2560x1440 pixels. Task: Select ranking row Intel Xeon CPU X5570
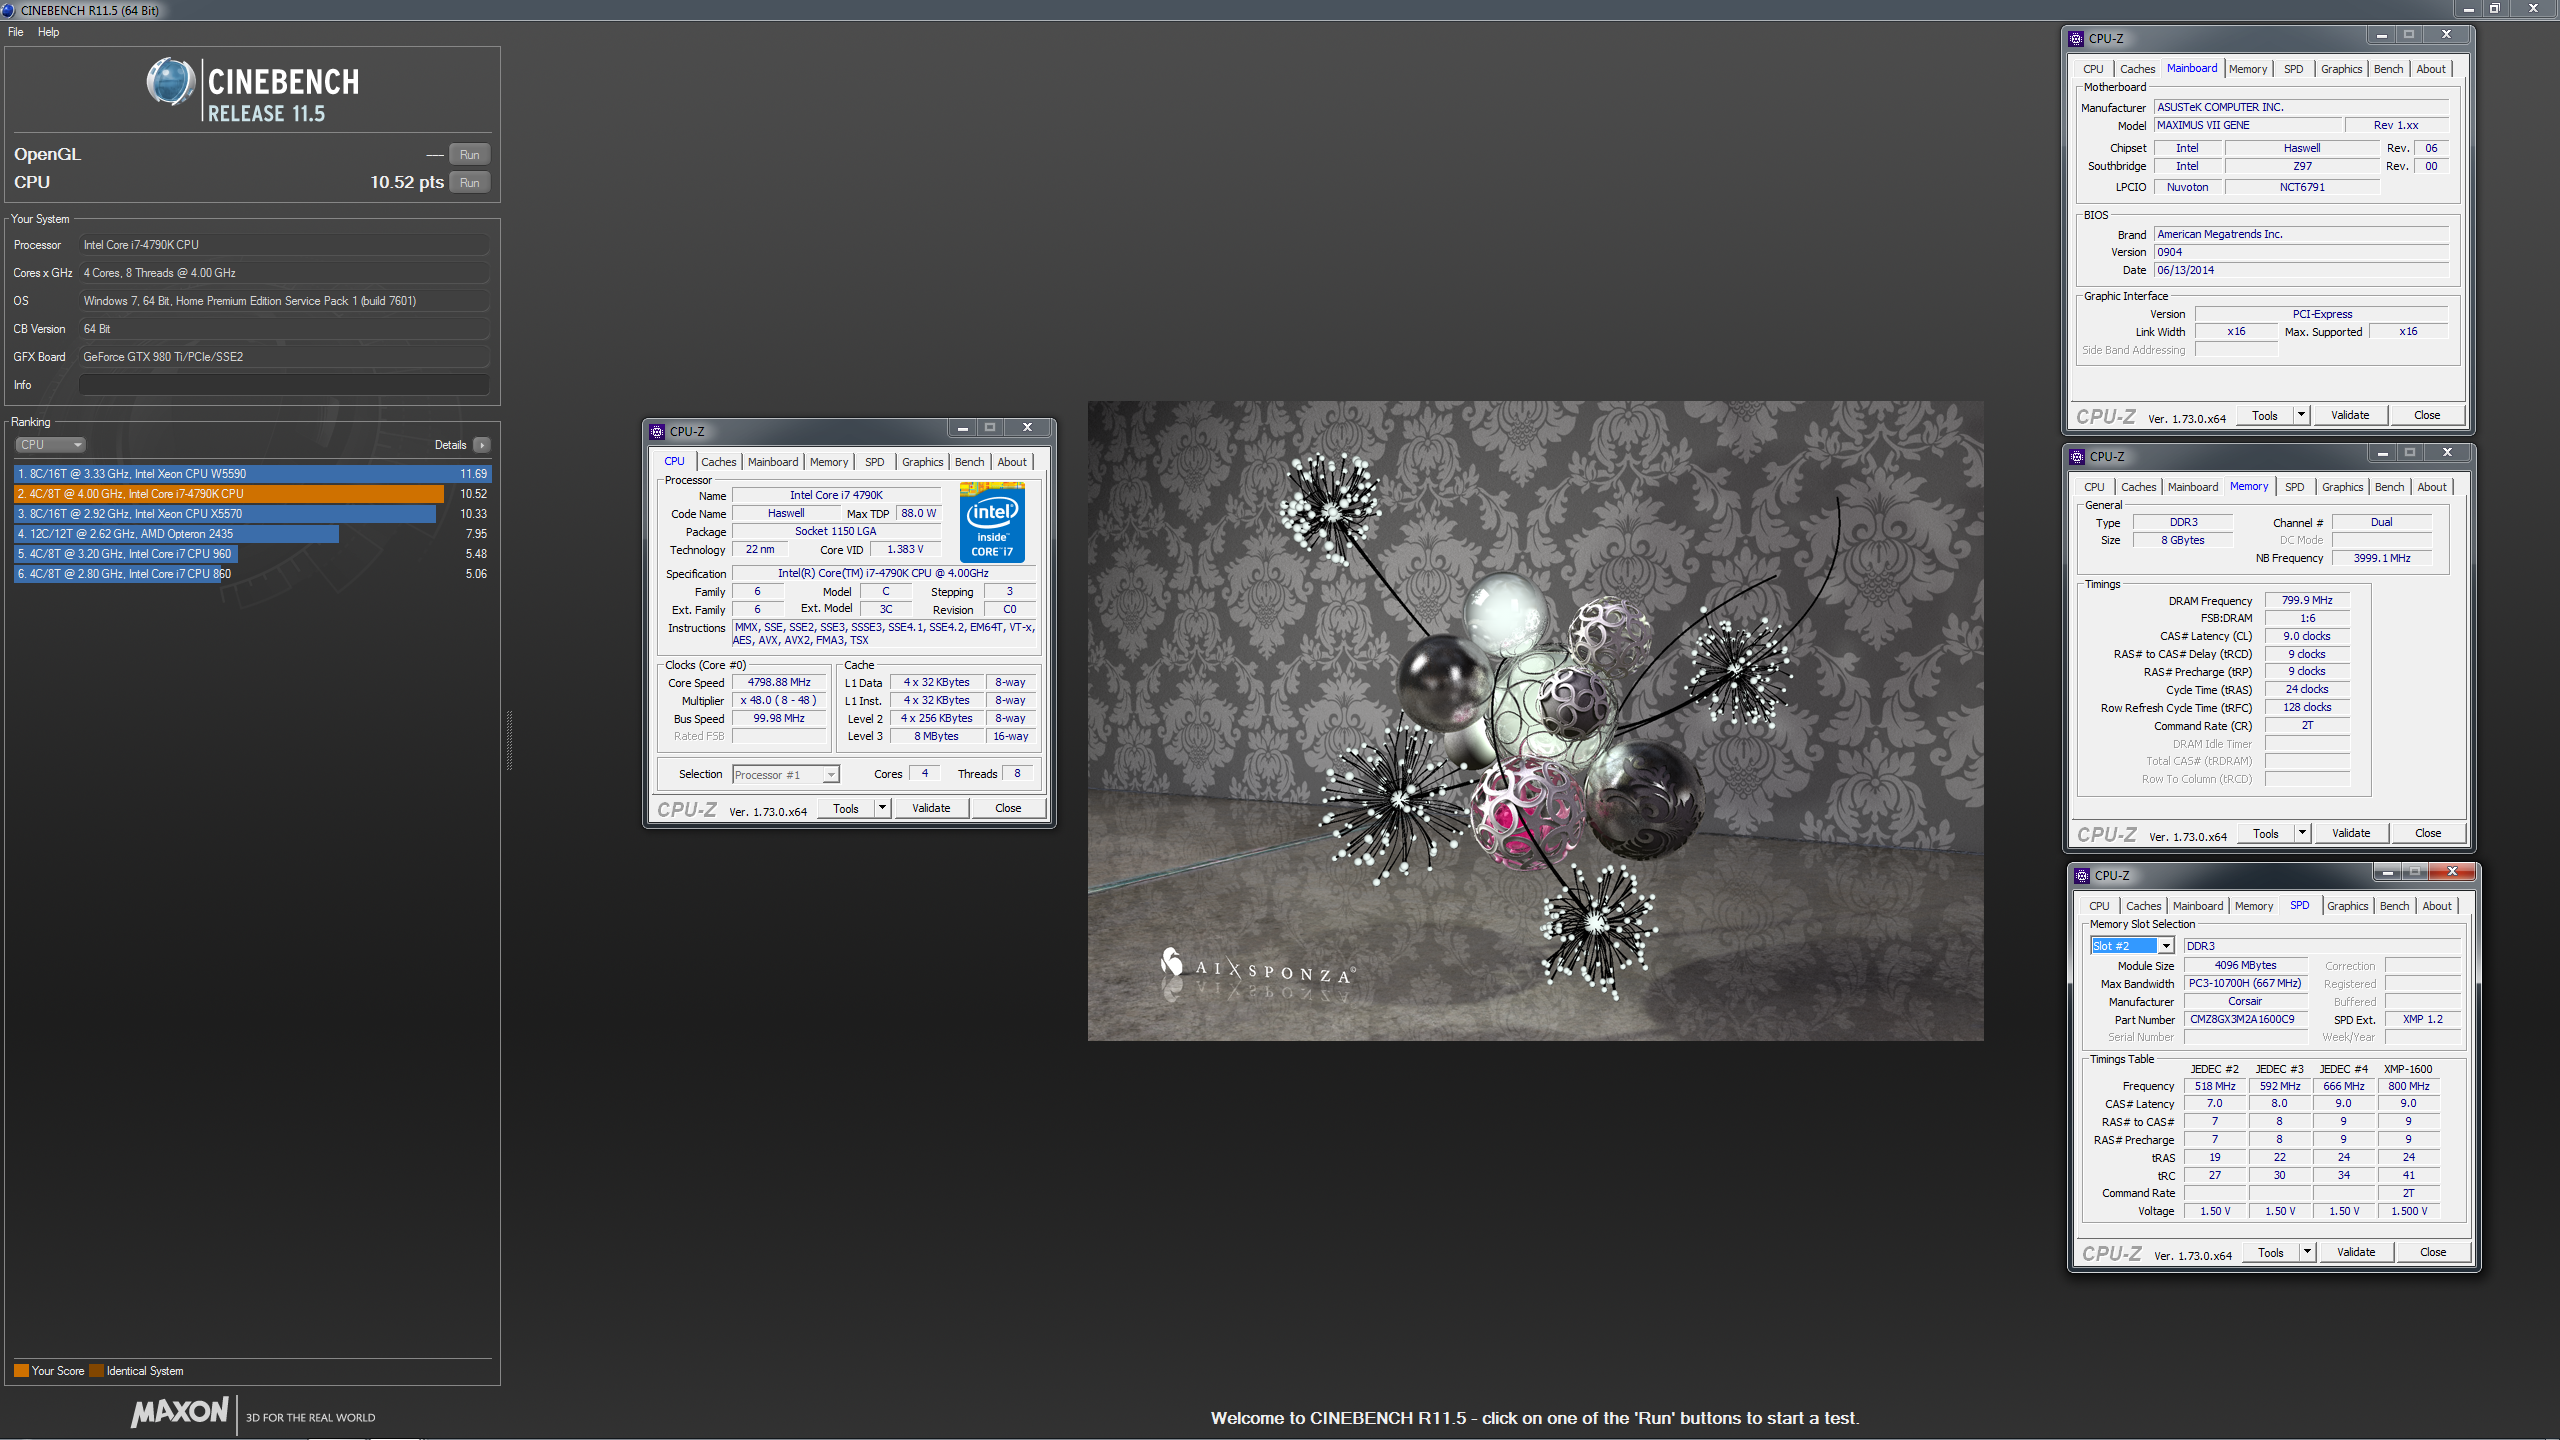click(x=252, y=514)
